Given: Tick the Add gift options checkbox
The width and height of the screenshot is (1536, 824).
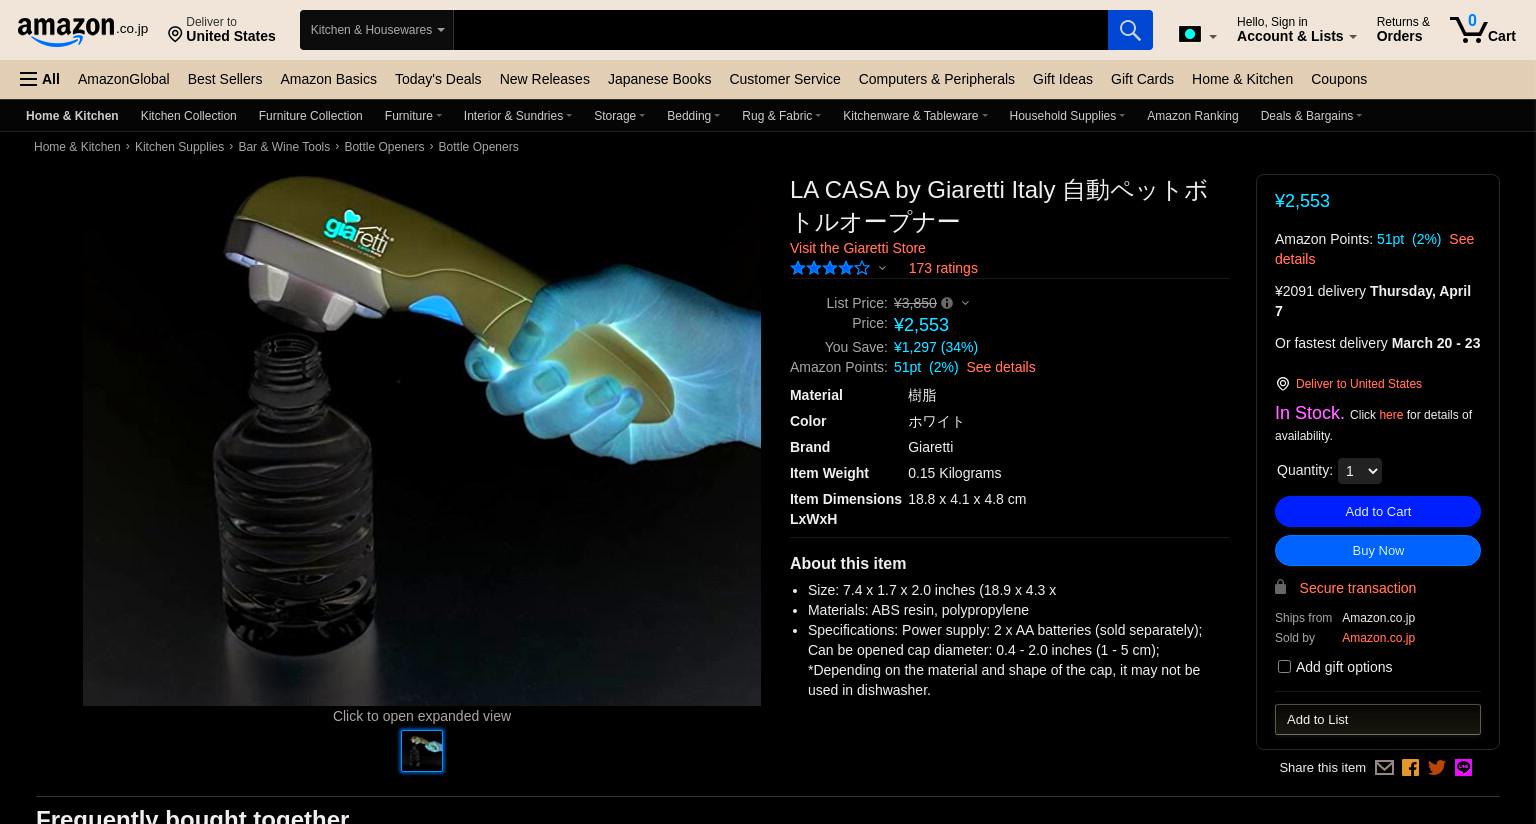Looking at the screenshot, I should pos(1284,666).
